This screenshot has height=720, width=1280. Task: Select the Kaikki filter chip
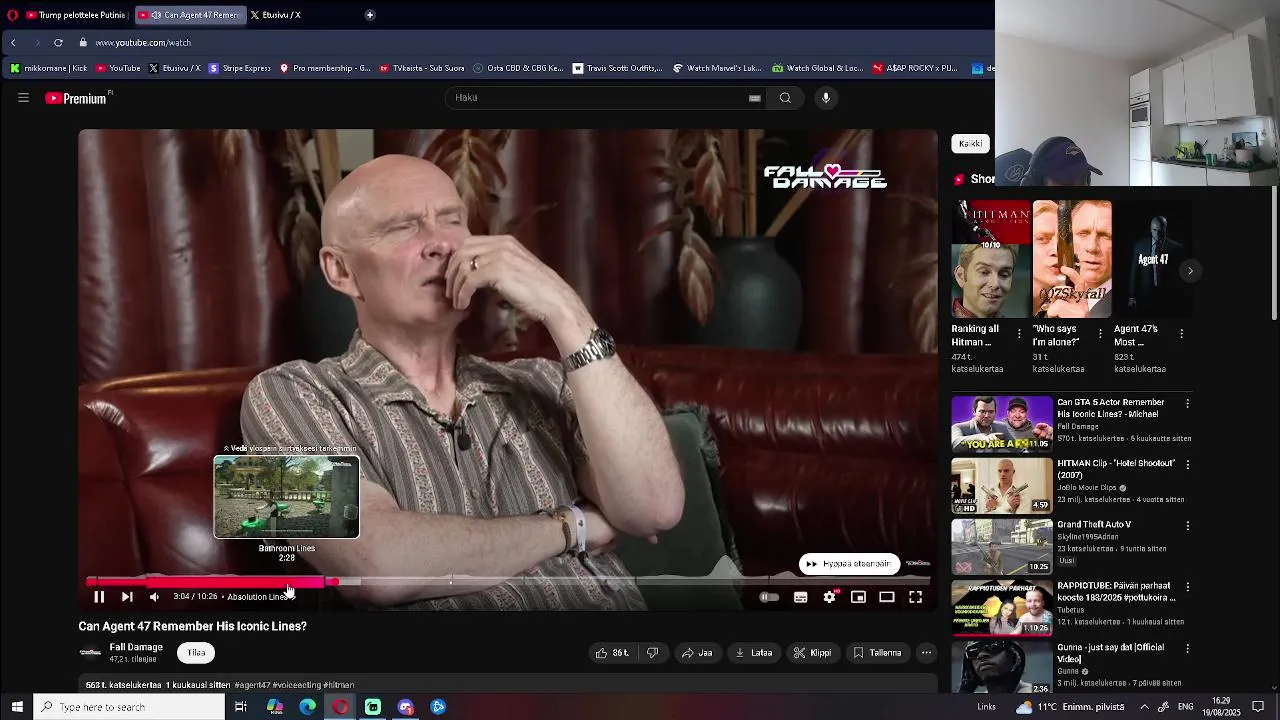tap(970, 144)
